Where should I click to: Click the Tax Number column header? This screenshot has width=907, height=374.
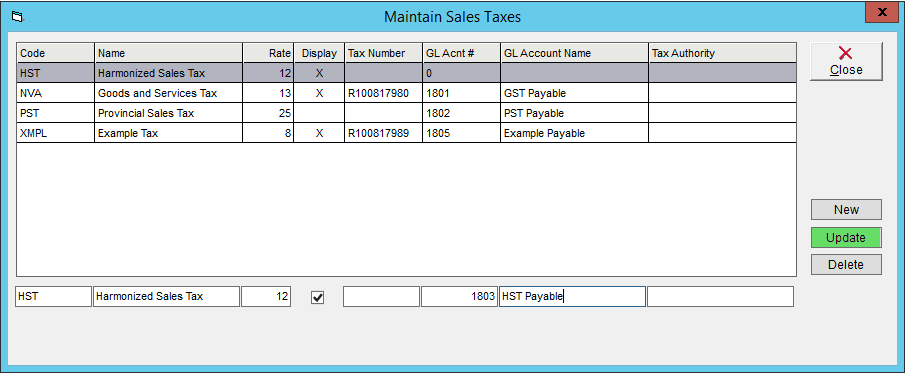(384, 53)
